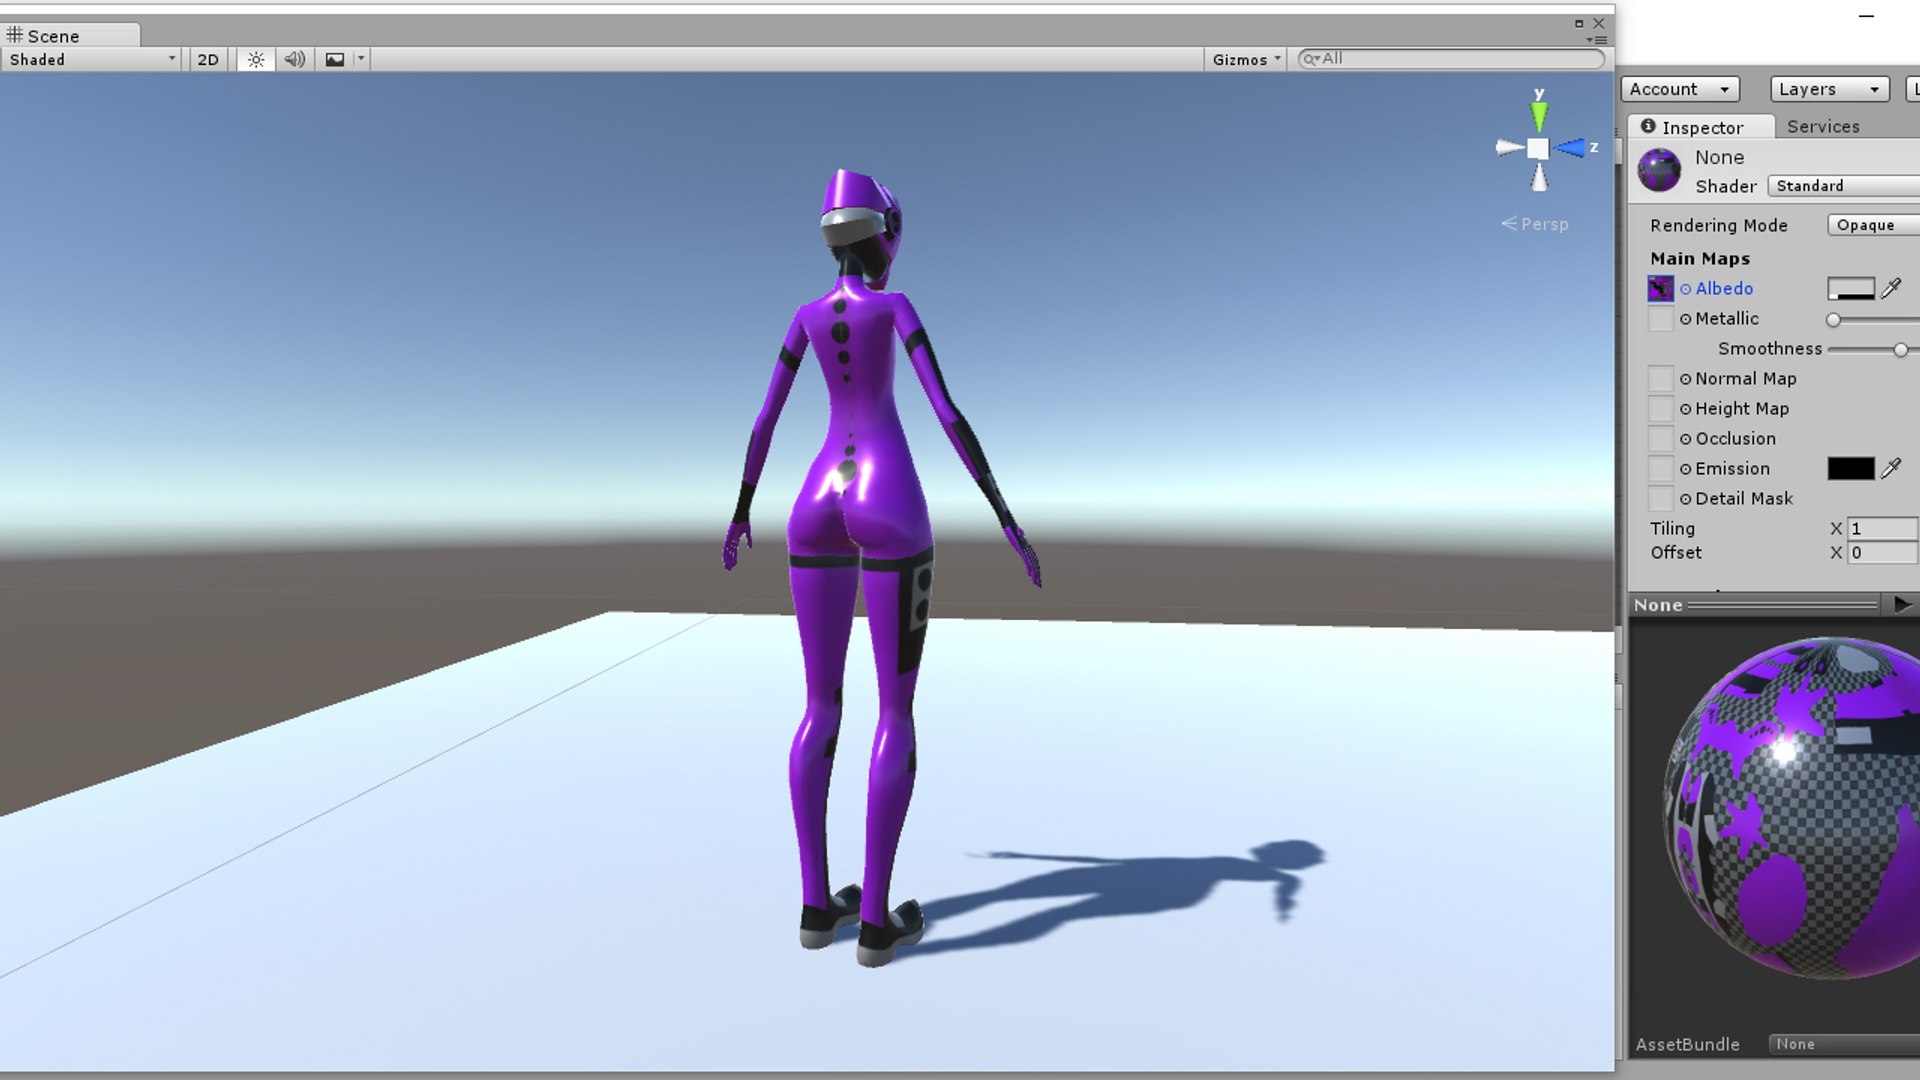
Task: Open the Opaque rendering mode dropdown
Action: (1873, 225)
